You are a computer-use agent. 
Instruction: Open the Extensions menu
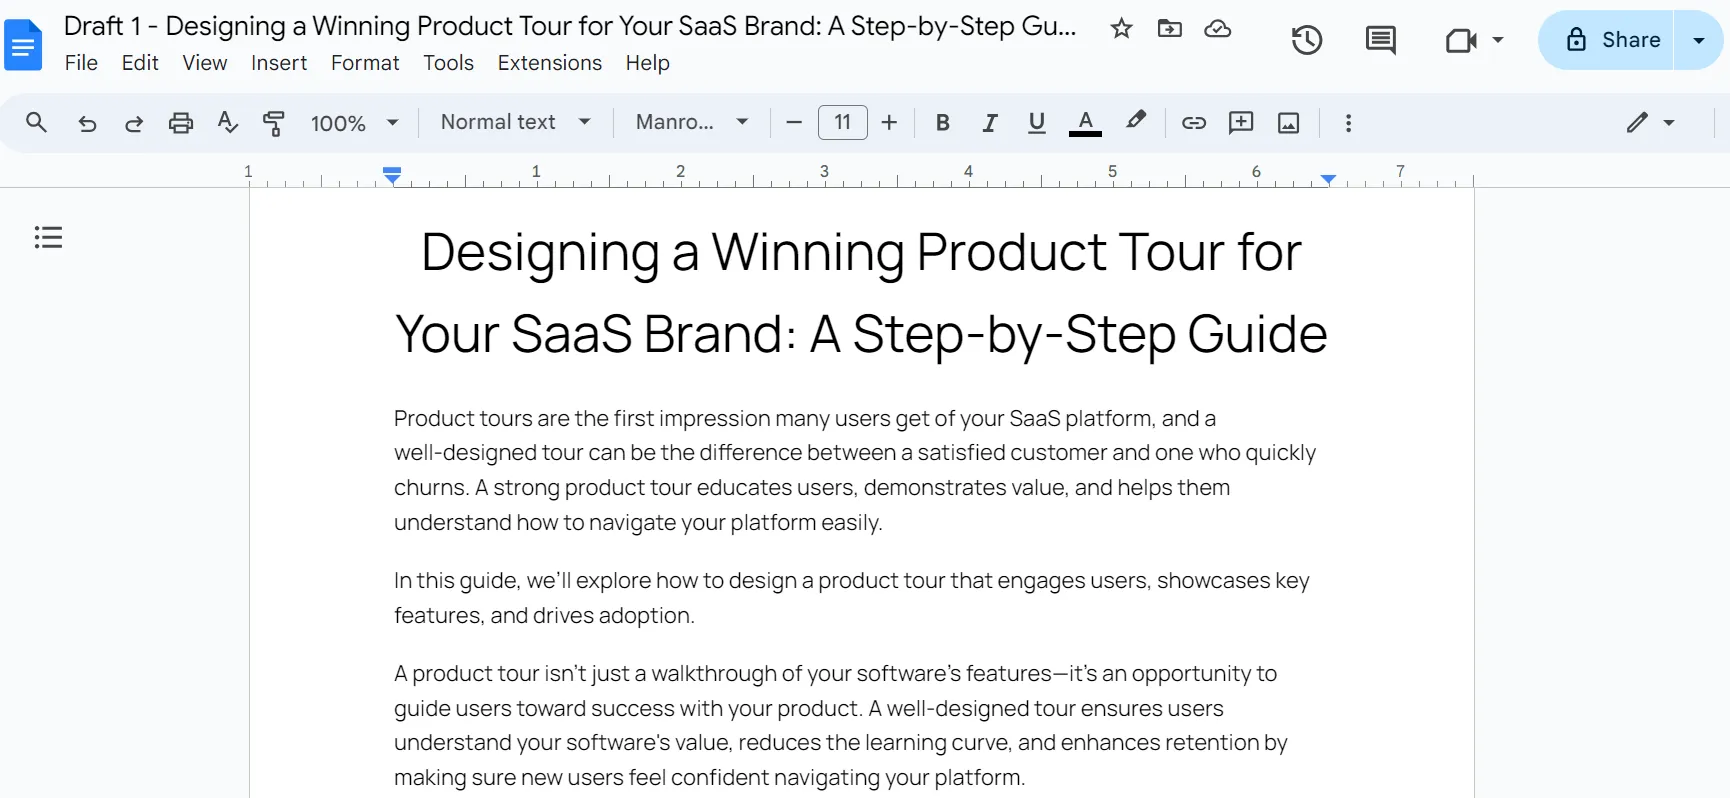pyautogui.click(x=549, y=63)
